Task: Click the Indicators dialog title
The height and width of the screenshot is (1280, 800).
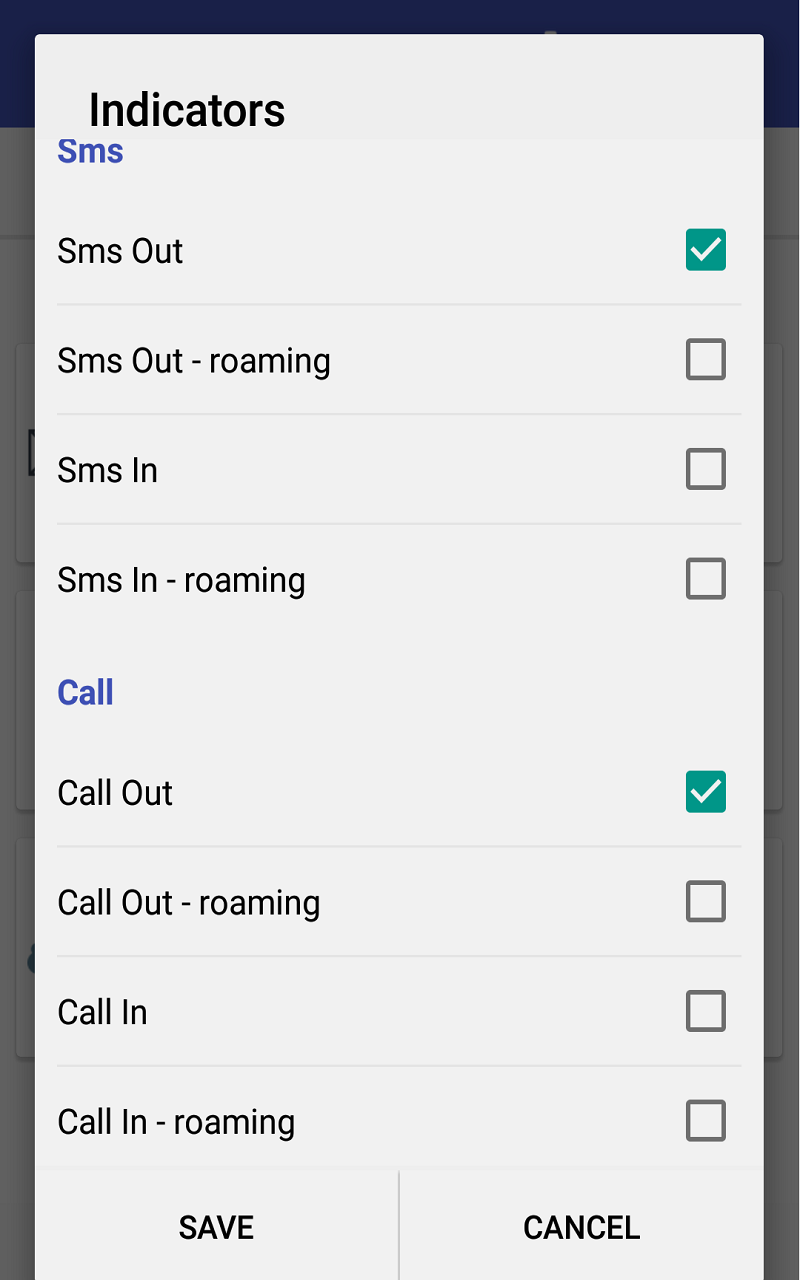Action: (186, 110)
